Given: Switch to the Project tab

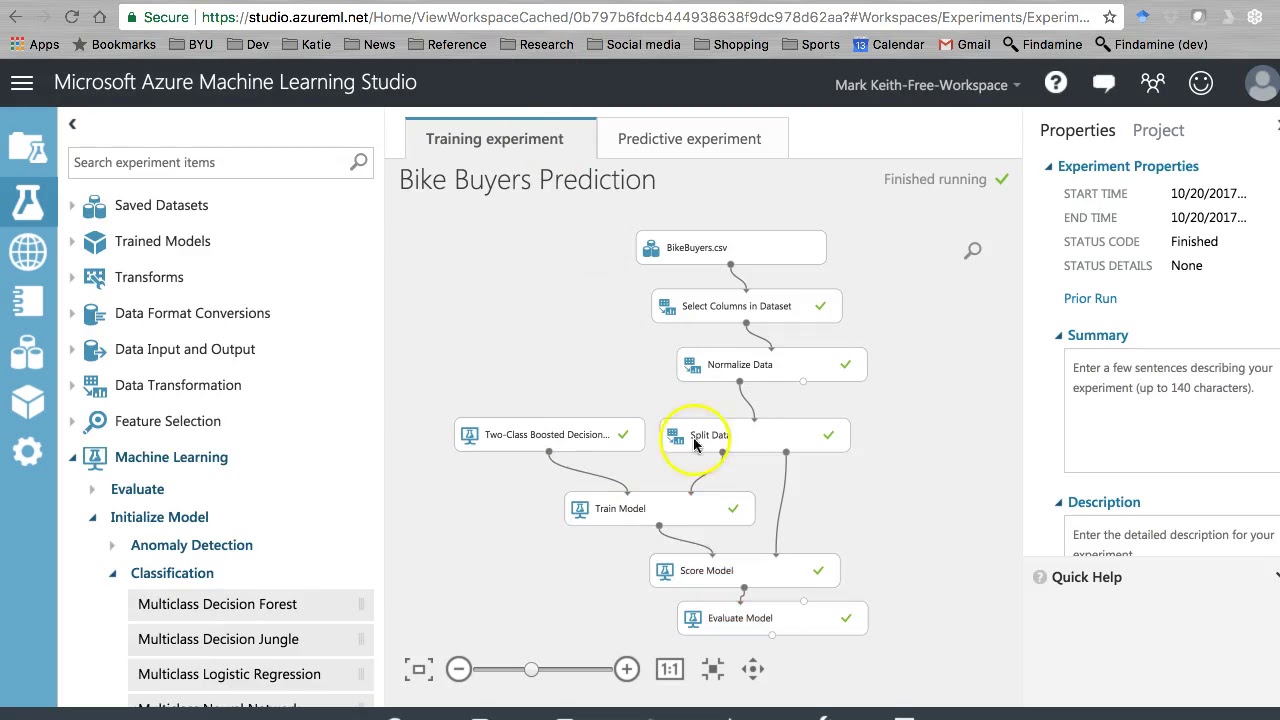Looking at the screenshot, I should click(1158, 130).
